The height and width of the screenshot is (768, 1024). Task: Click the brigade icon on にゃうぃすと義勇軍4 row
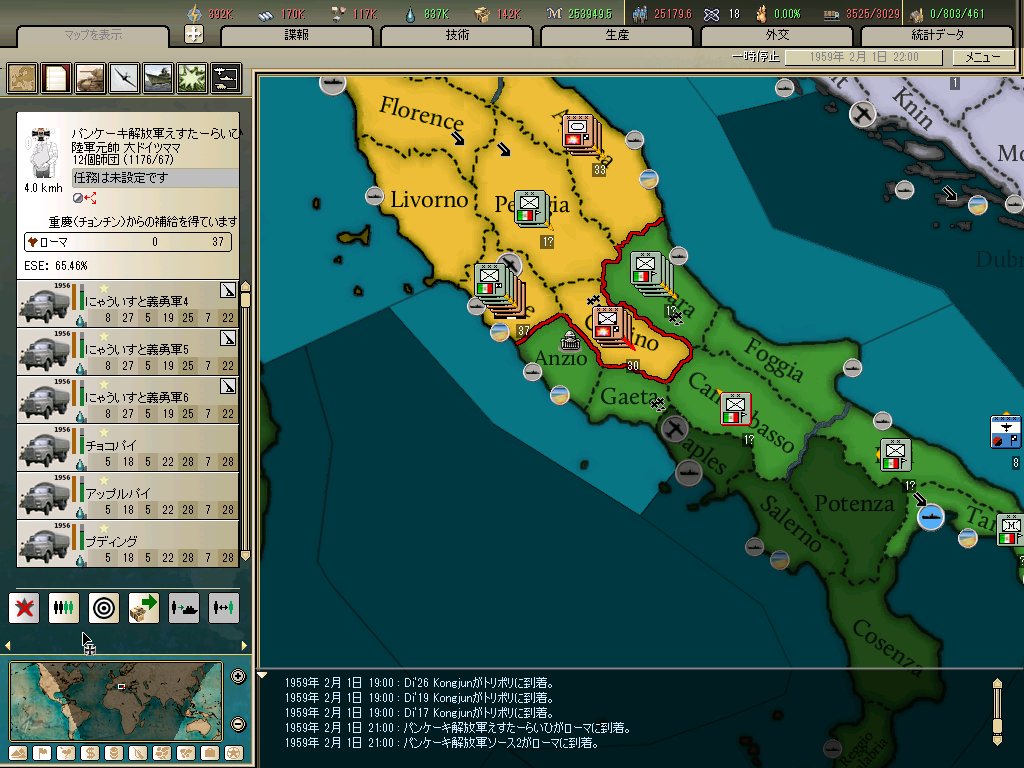[227, 290]
